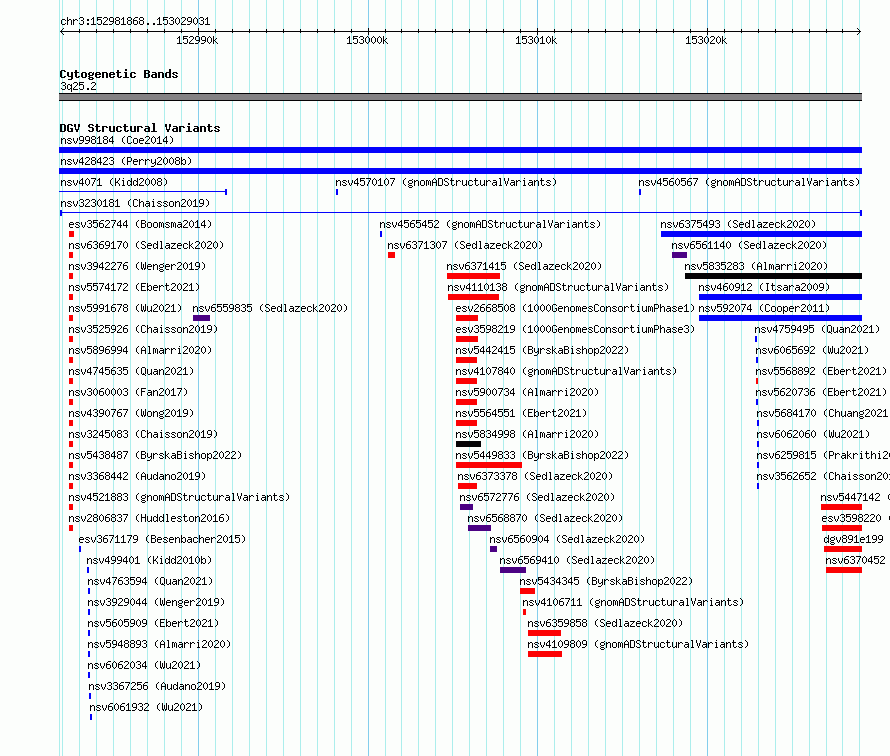Click nsv4107840 gnomAD variant label

[x=566, y=371]
